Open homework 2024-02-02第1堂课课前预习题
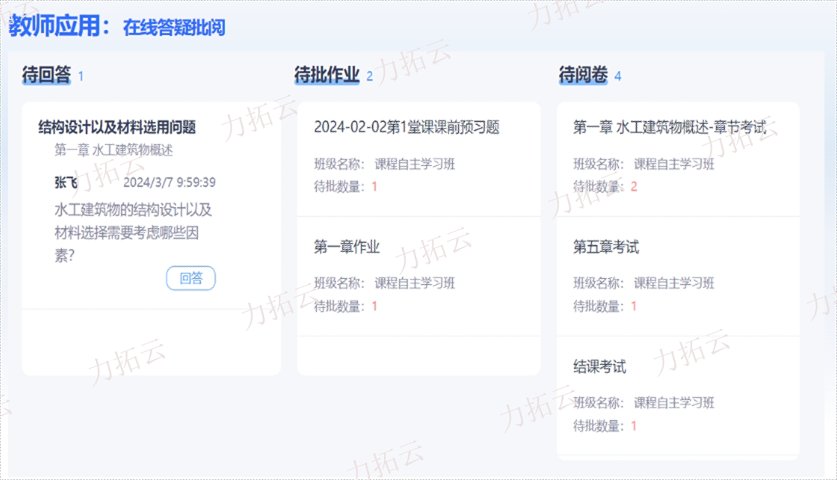 407,127
